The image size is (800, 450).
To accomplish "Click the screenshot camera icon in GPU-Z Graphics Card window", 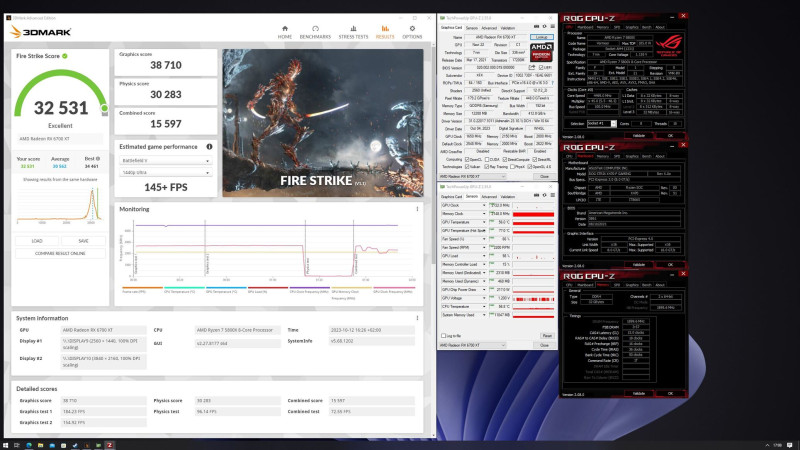I will (536, 27).
